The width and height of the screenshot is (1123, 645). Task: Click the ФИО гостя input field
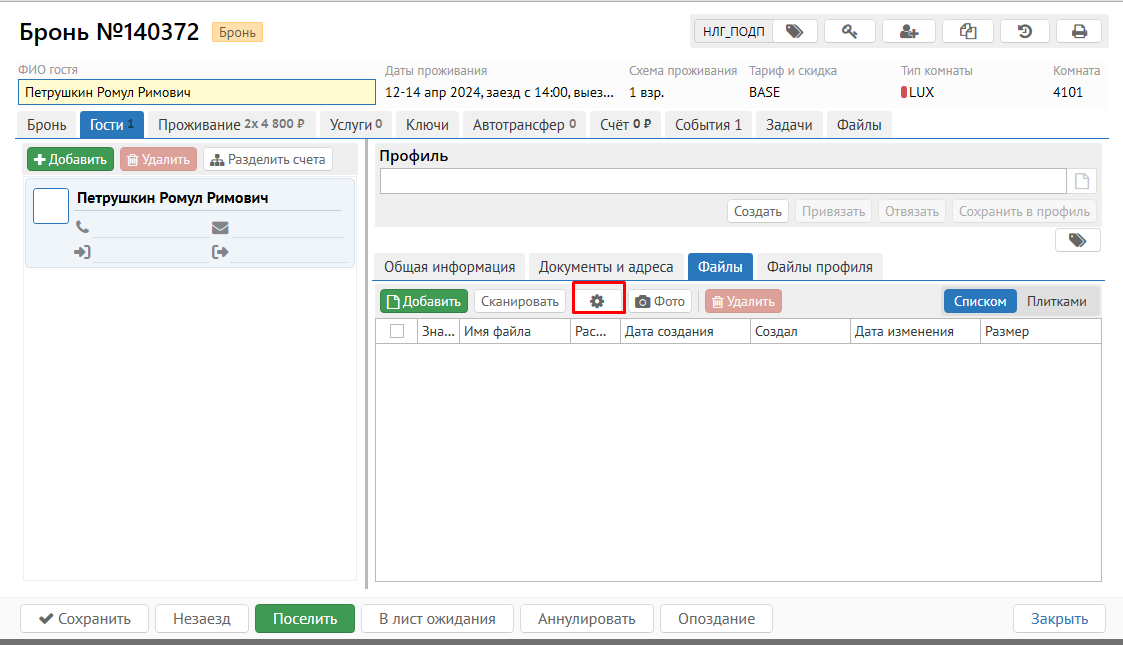click(196, 92)
